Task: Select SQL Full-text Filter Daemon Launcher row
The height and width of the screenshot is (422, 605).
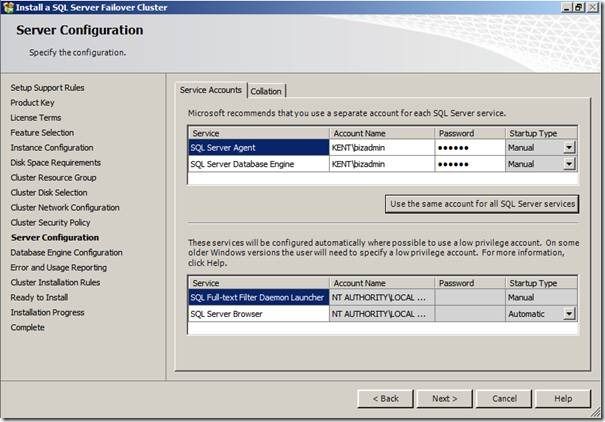Action: [x=259, y=297]
